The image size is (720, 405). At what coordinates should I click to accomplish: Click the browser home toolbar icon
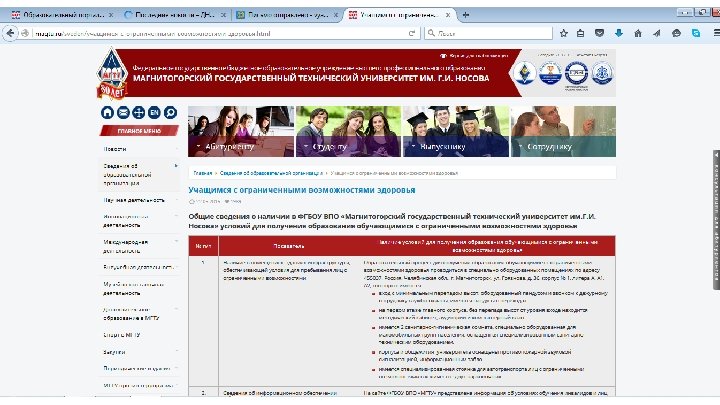[x=638, y=33]
